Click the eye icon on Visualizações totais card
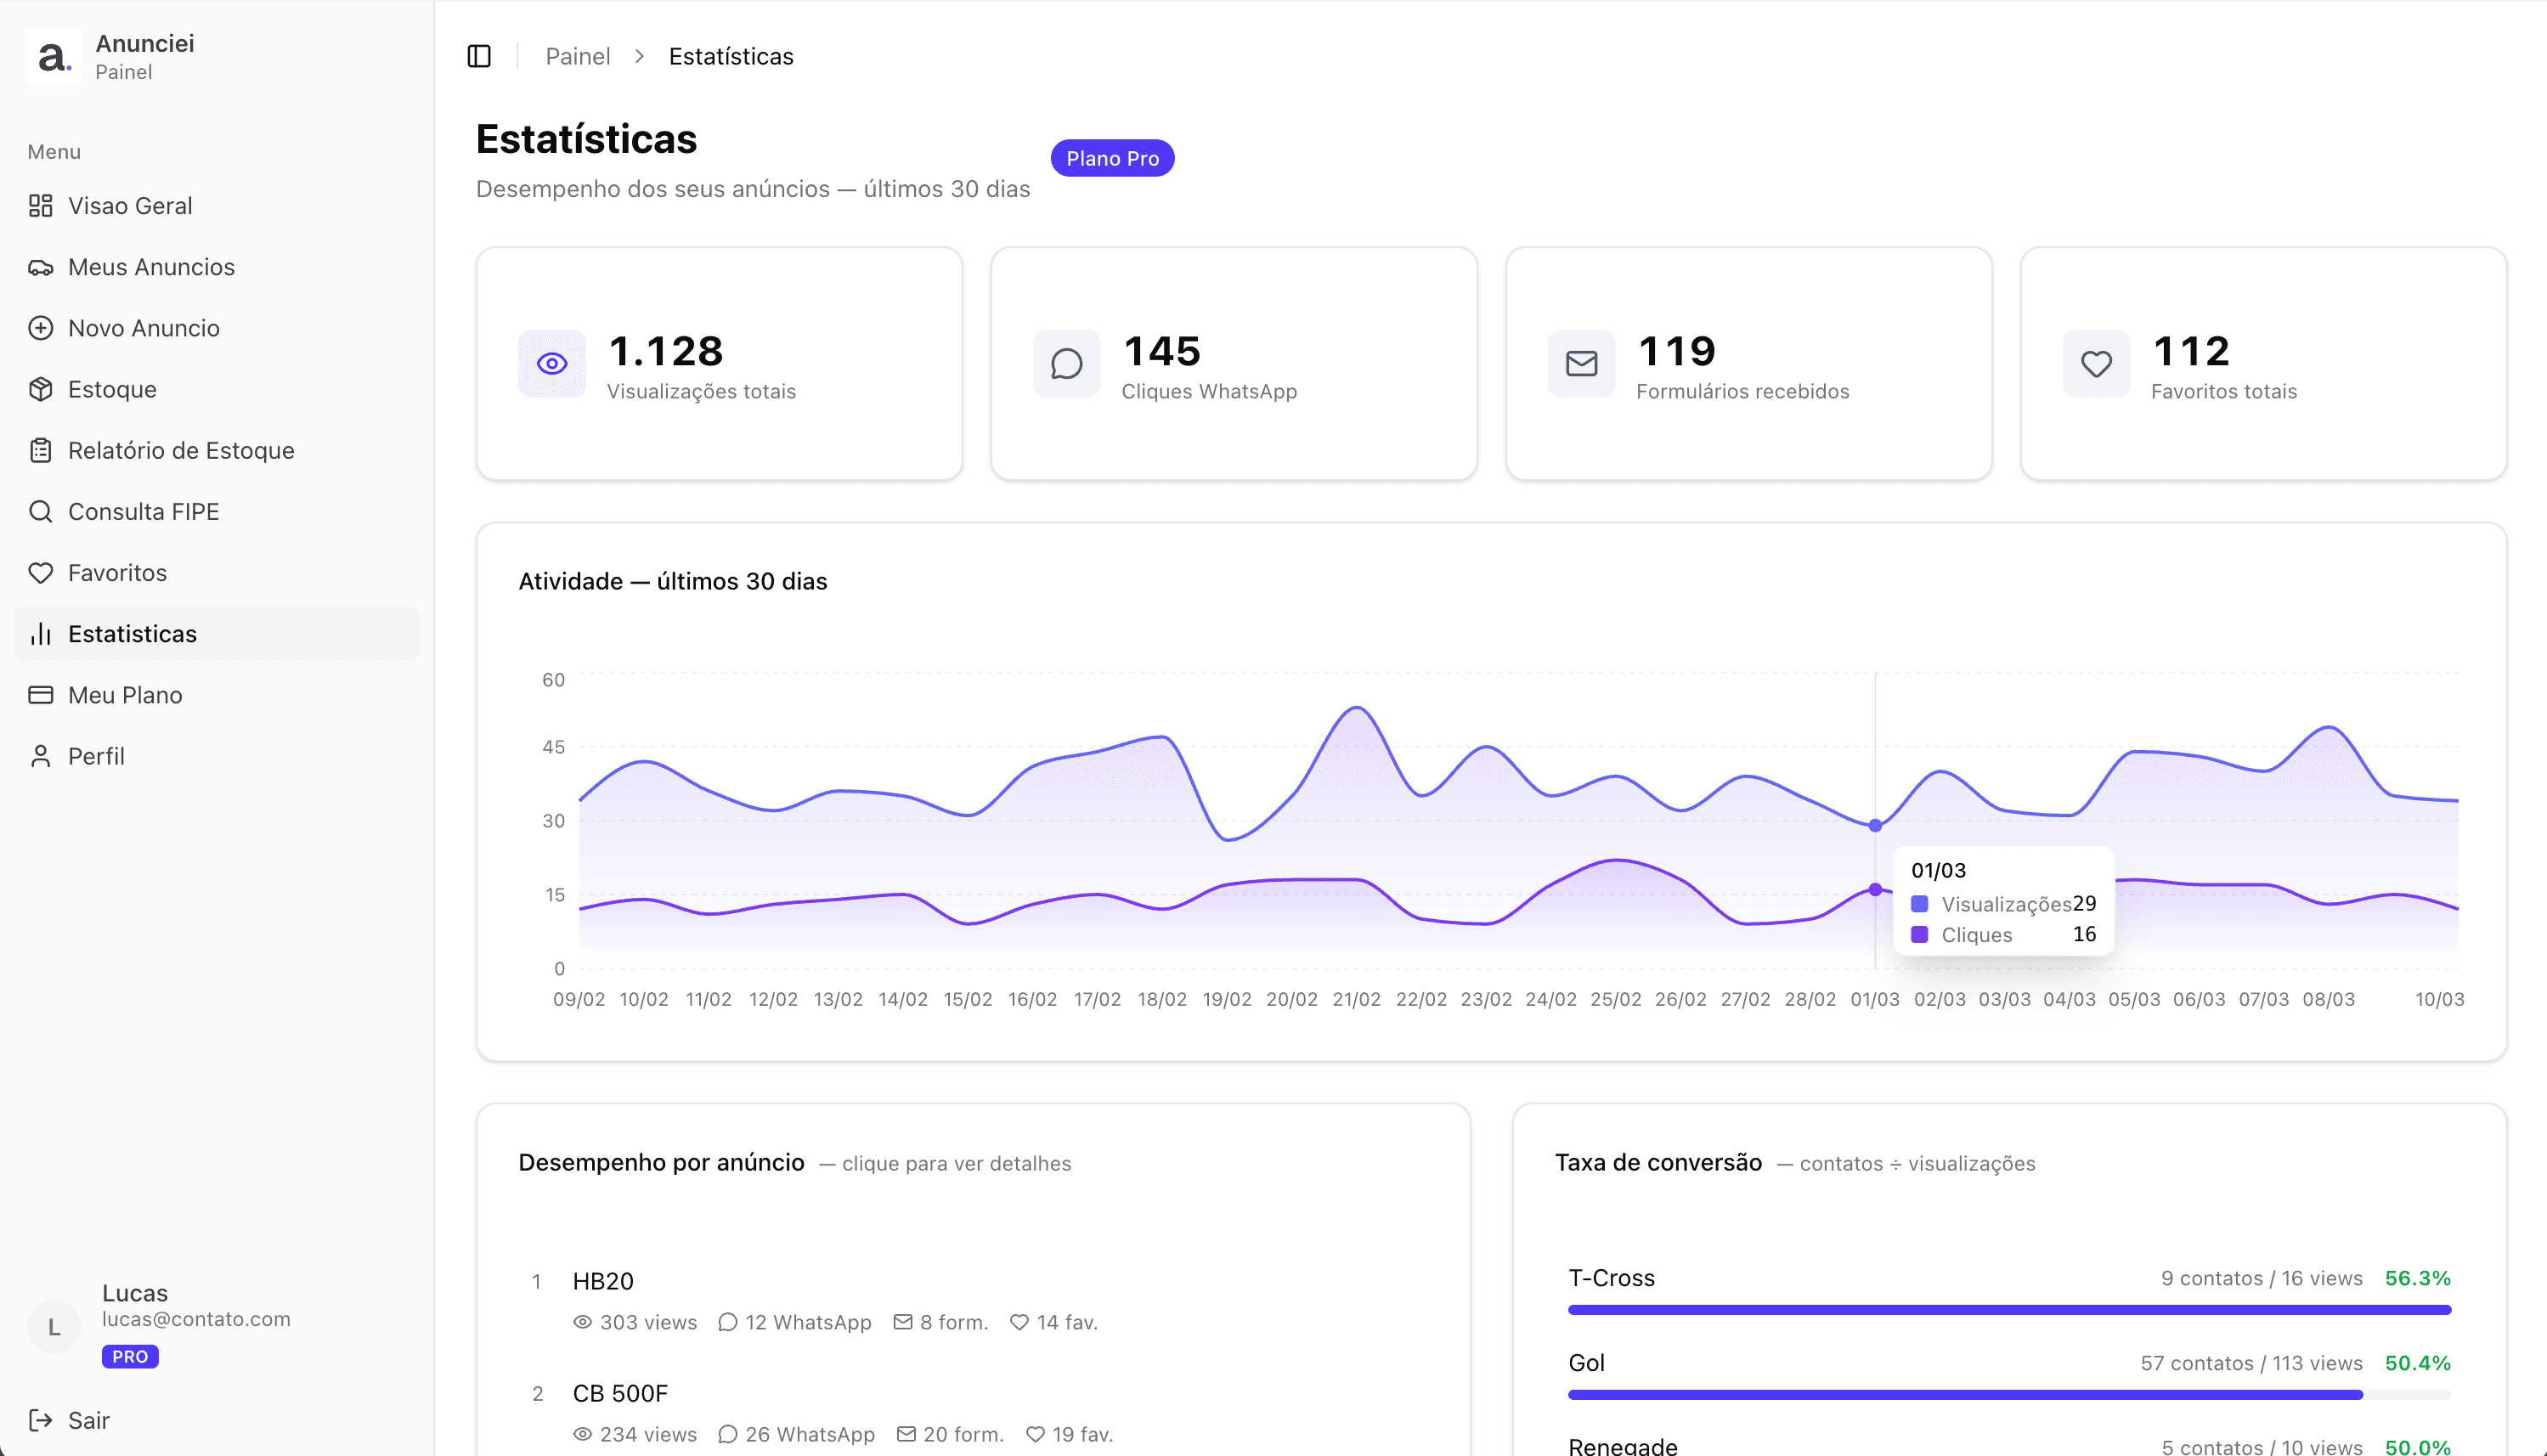The height and width of the screenshot is (1456, 2547). coord(551,363)
